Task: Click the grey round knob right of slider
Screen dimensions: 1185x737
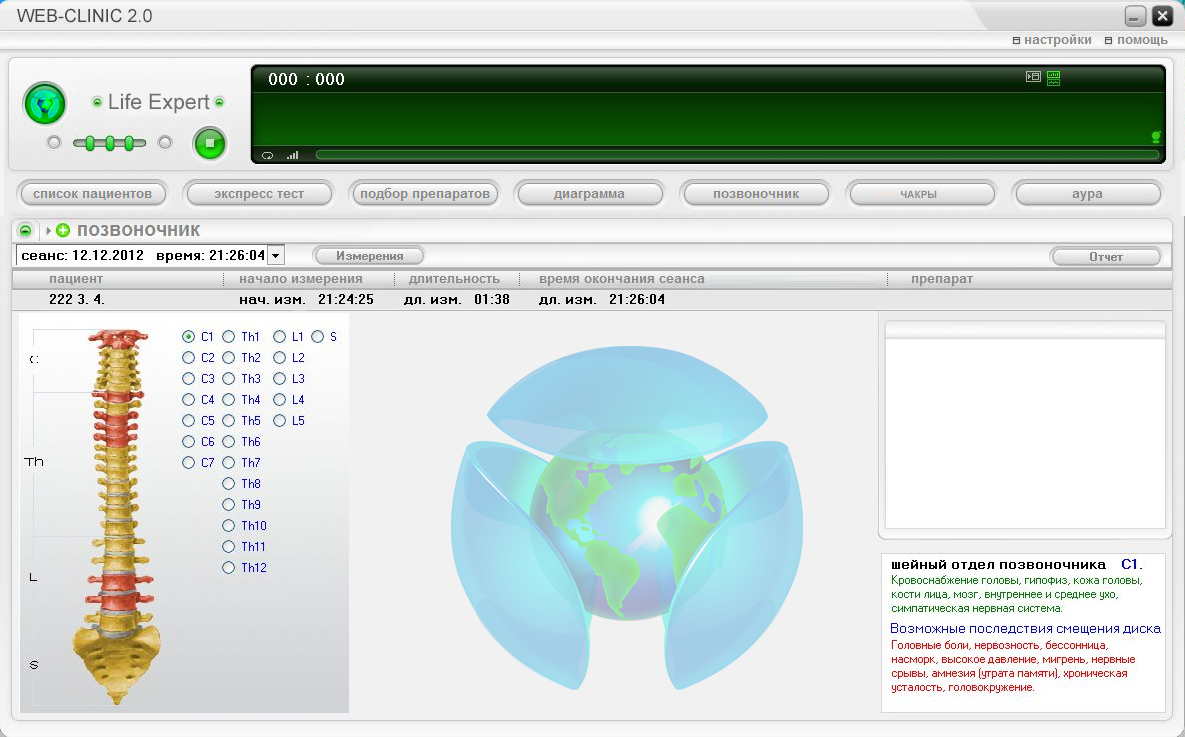Action: (166, 142)
